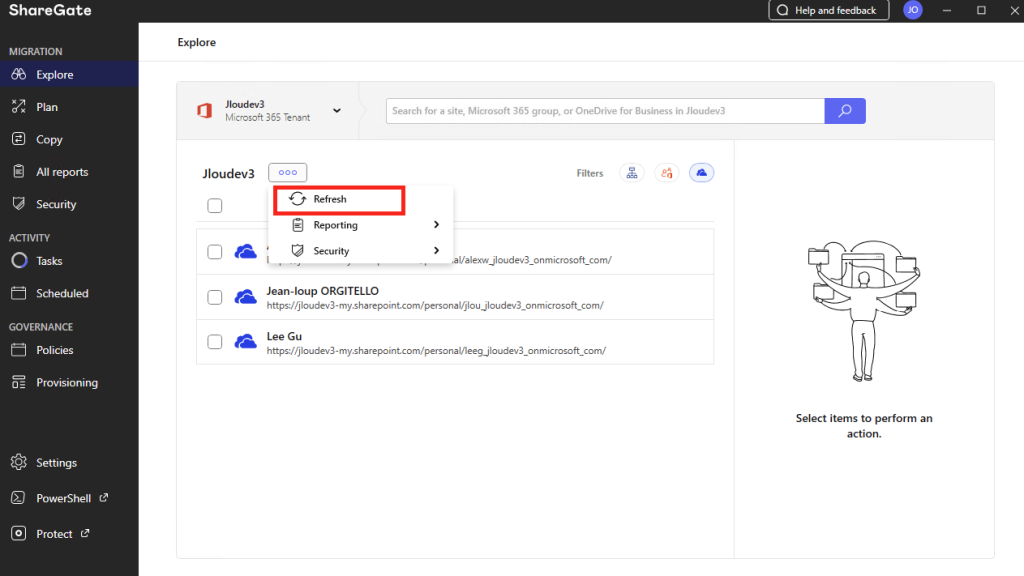Image resolution: width=1024 pixels, height=576 pixels.
Task: Choose Security from the dropdown menu
Action: [360, 251]
